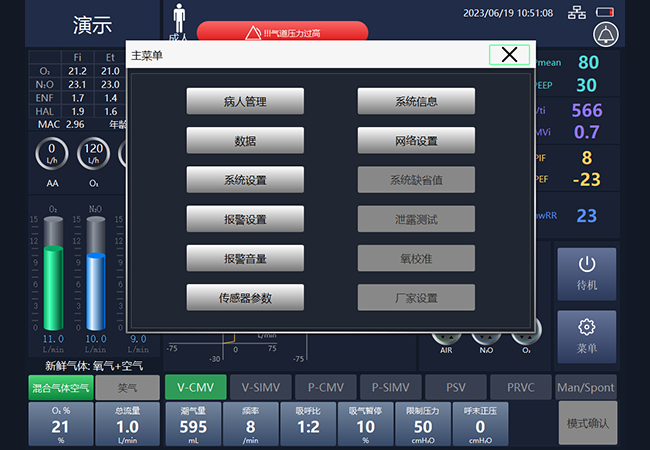Switch to PRVC ventilation mode
This screenshot has width=650, height=450.
(x=520, y=388)
